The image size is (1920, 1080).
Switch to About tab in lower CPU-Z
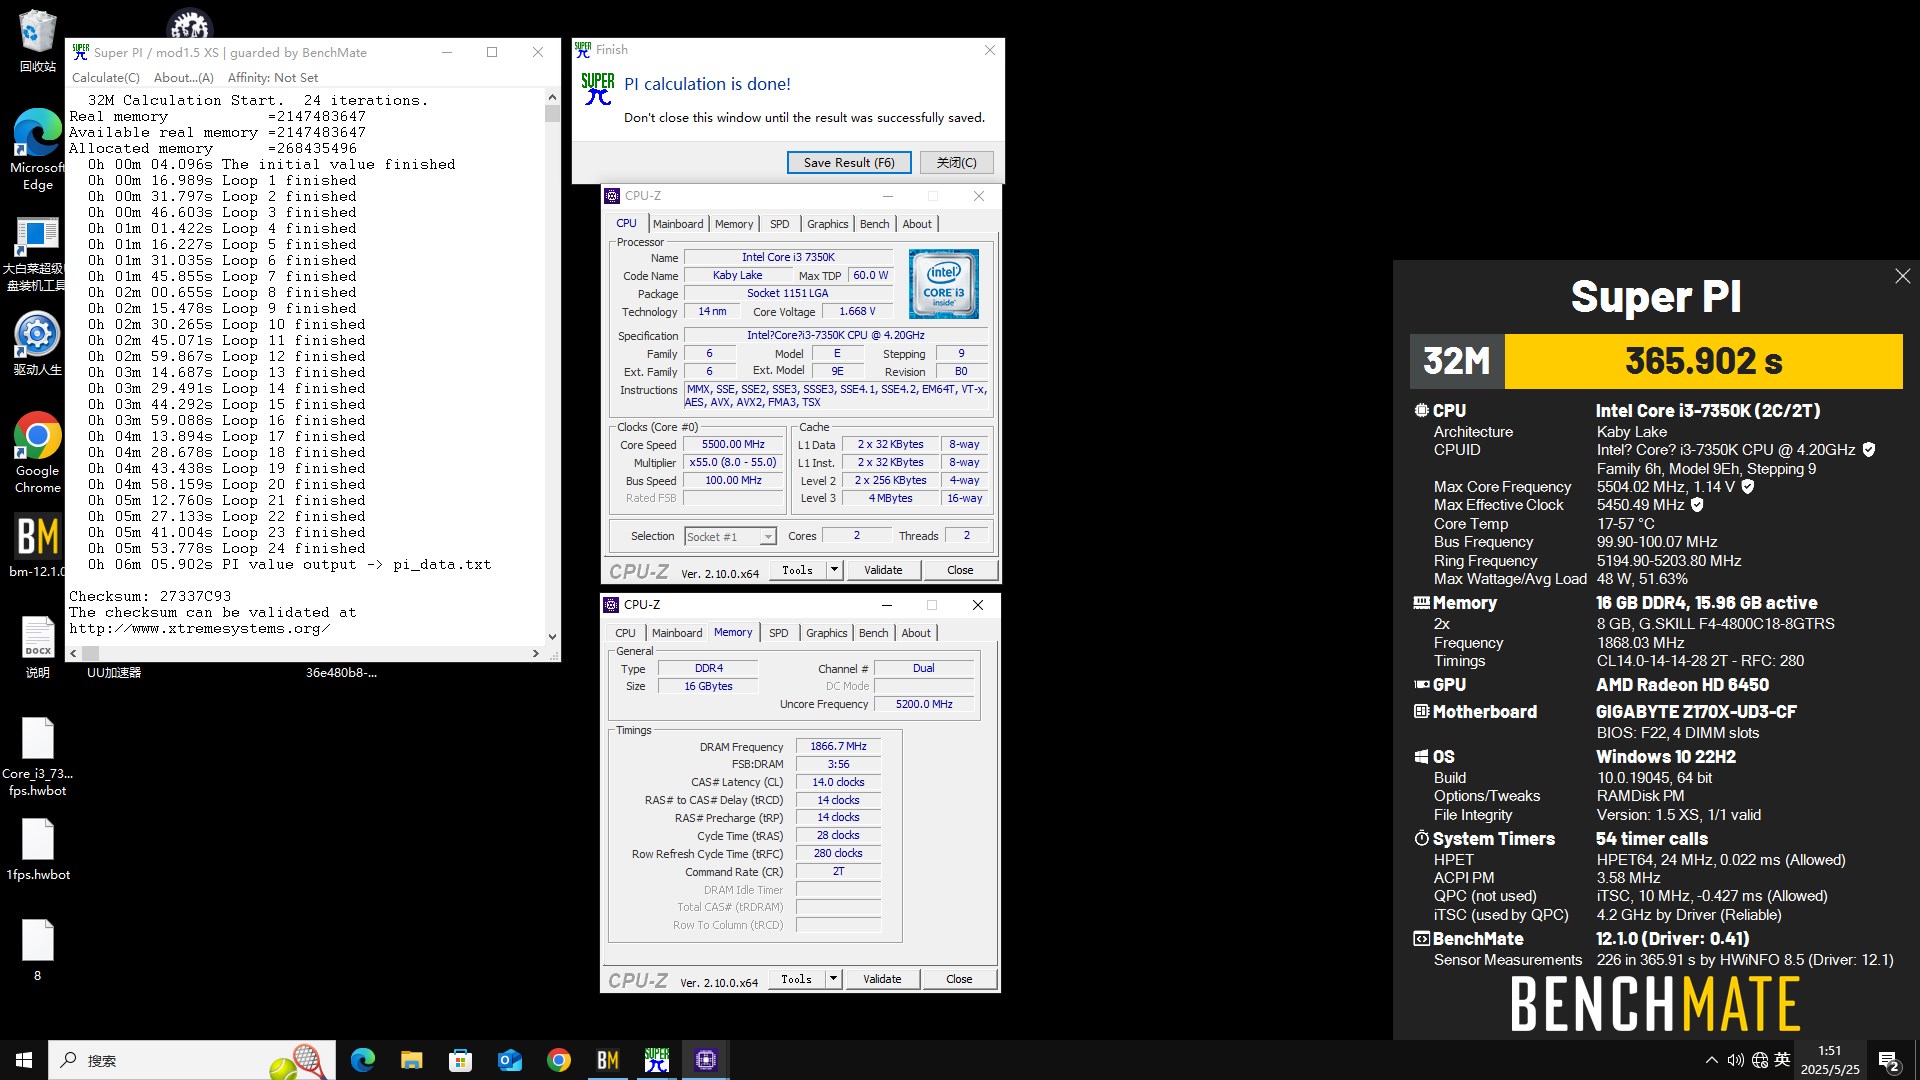tap(916, 633)
